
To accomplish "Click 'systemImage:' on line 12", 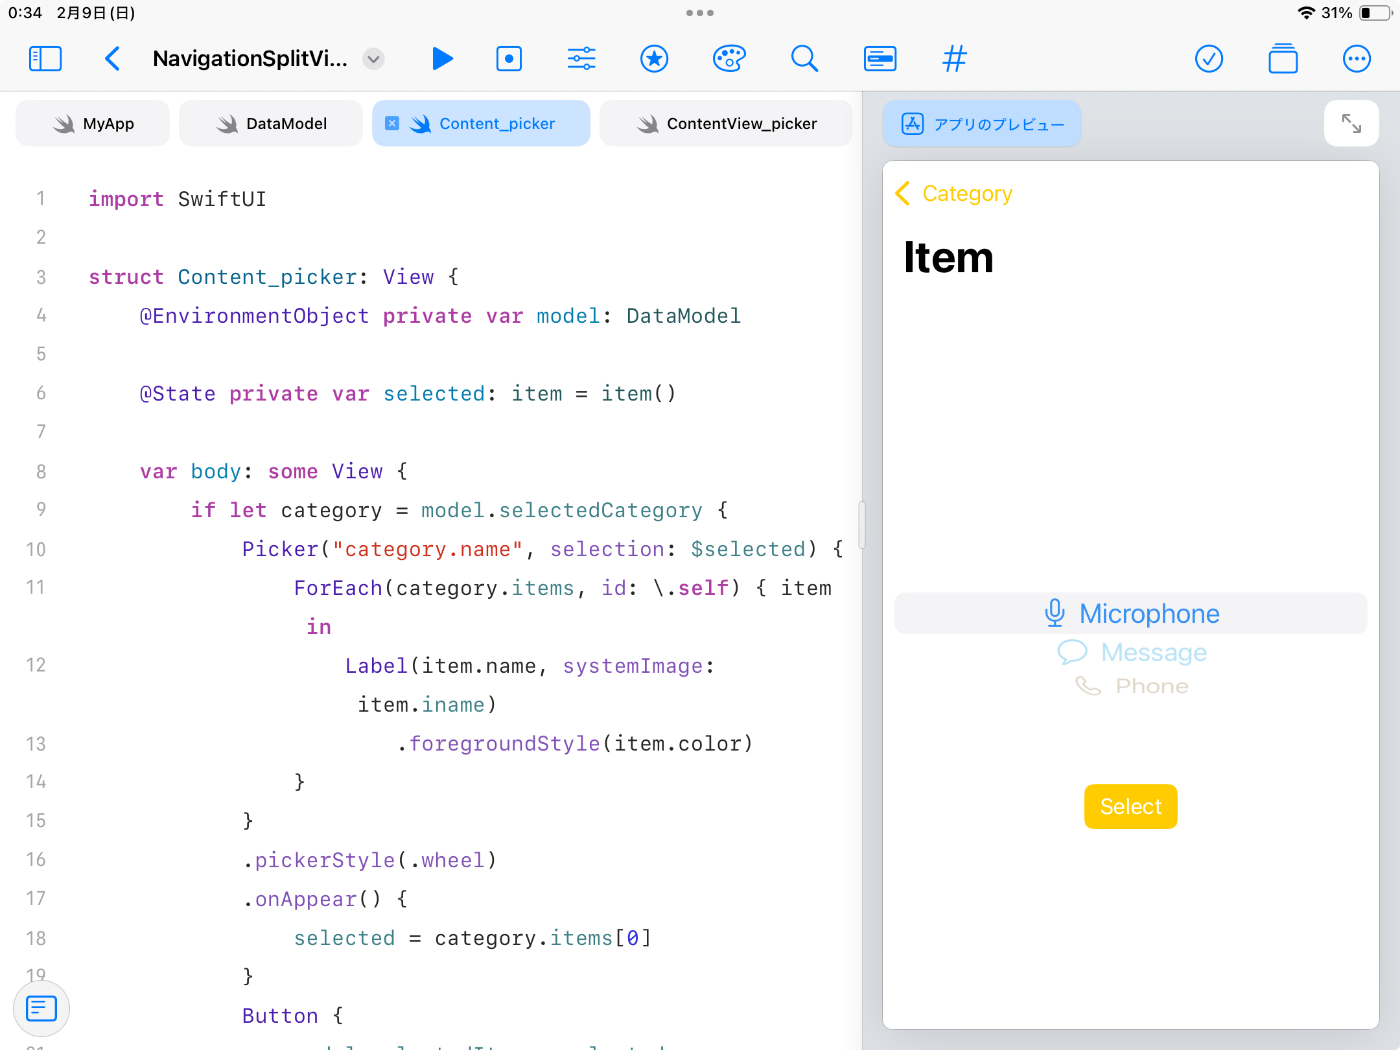I will click(638, 666).
